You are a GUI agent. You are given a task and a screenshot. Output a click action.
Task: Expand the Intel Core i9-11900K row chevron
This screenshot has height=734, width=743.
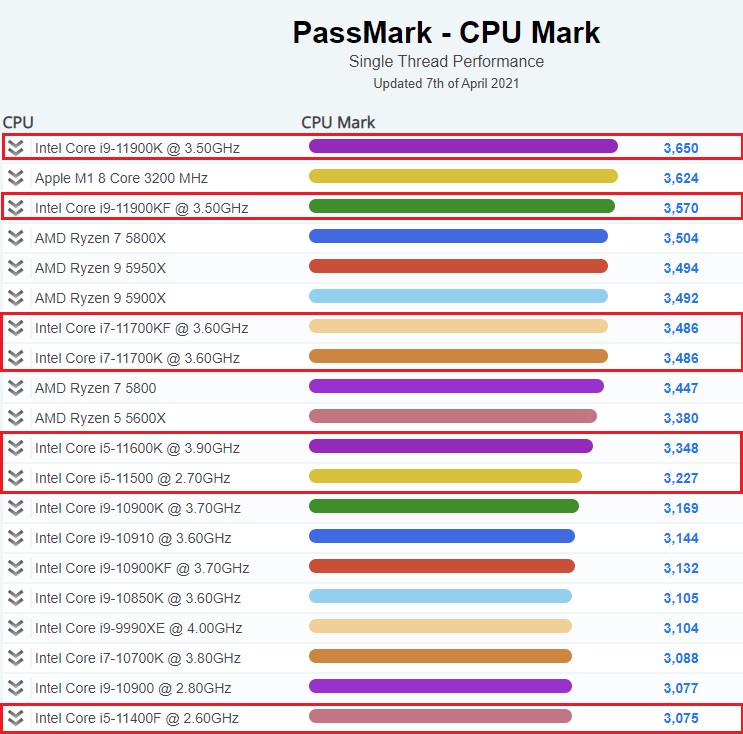point(16,148)
